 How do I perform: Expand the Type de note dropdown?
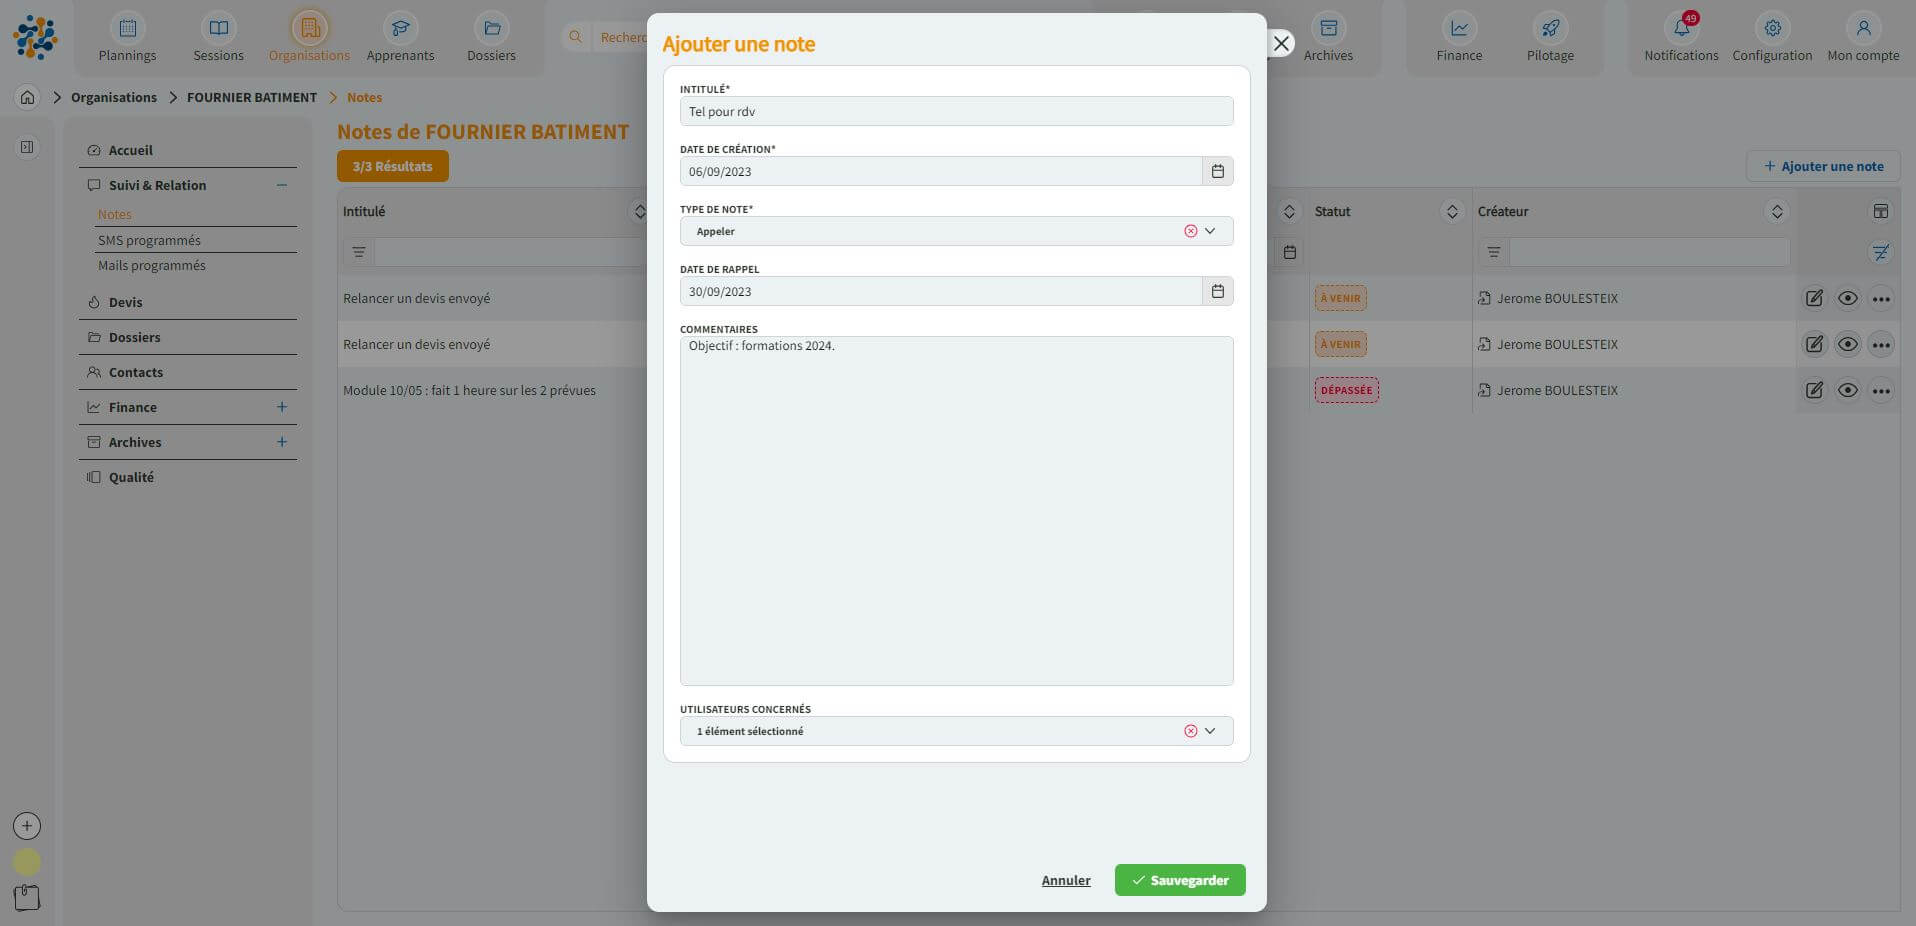pos(1210,231)
